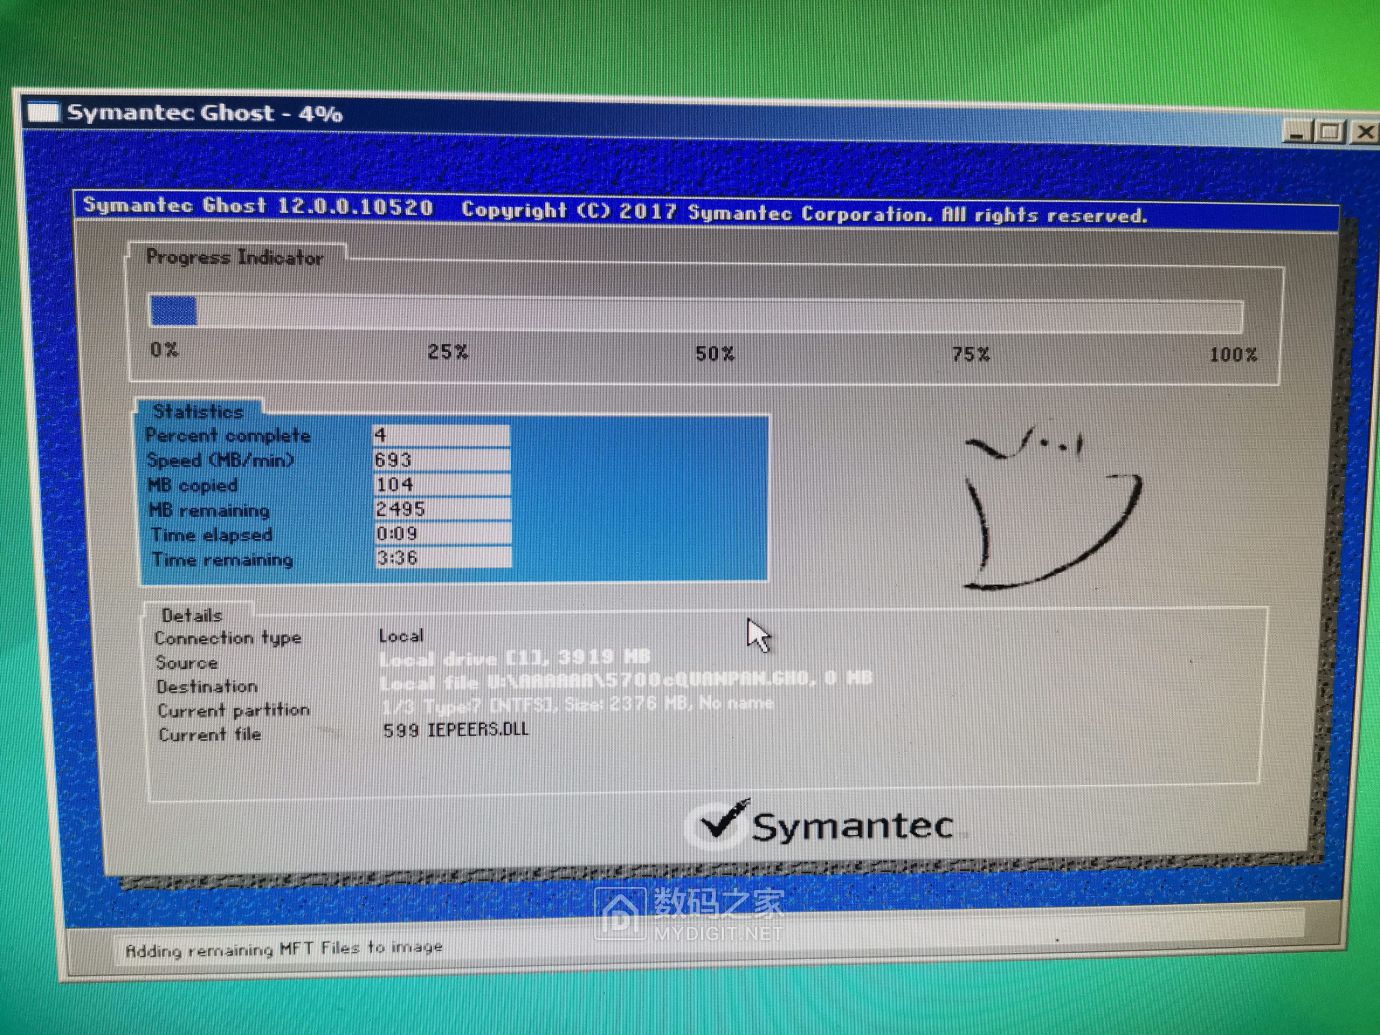The image size is (1380, 1035).
Task: Click the Speed (MB/min) label
Action: pos(220,460)
